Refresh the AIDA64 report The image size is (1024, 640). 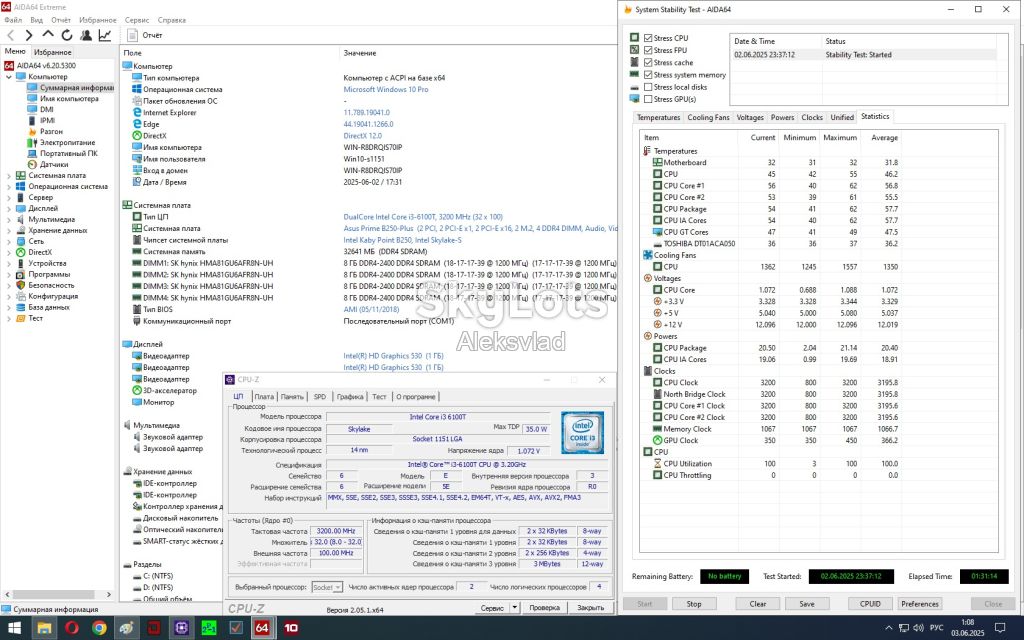coord(67,35)
